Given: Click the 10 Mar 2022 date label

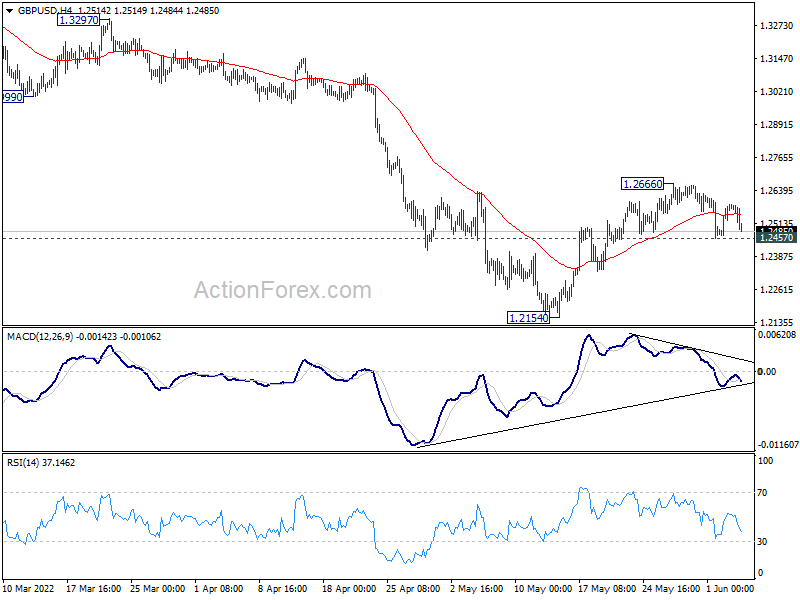Looking at the screenshot, I should [29, 589].
